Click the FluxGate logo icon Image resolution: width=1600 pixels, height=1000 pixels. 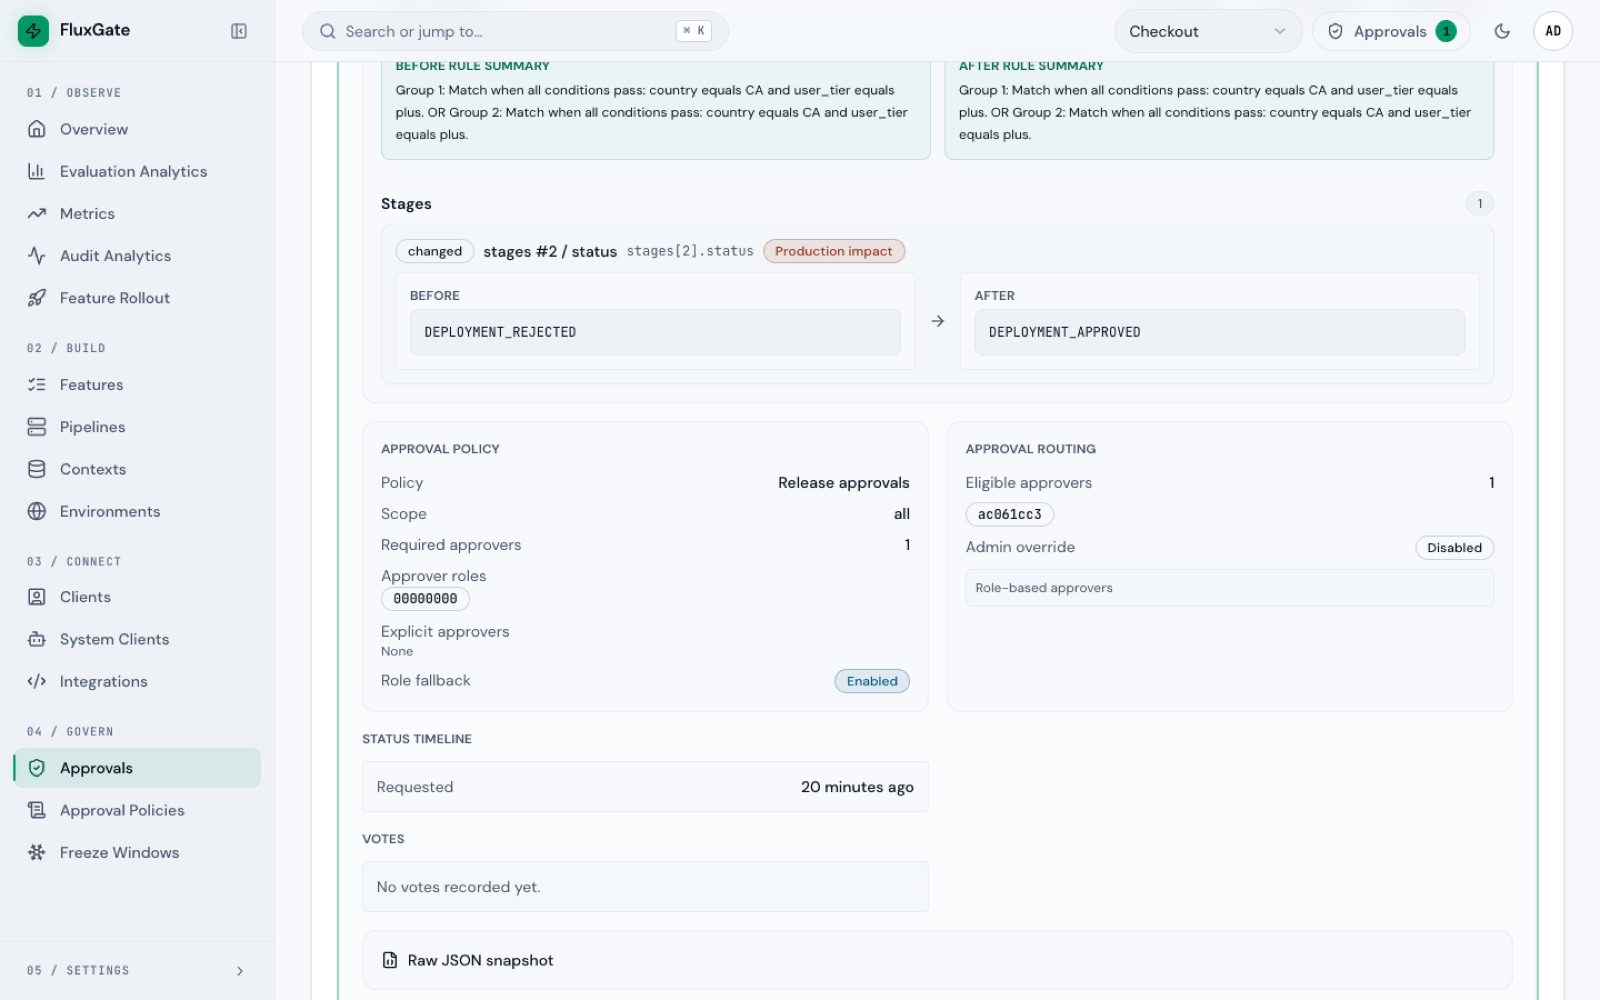[33, 31]
